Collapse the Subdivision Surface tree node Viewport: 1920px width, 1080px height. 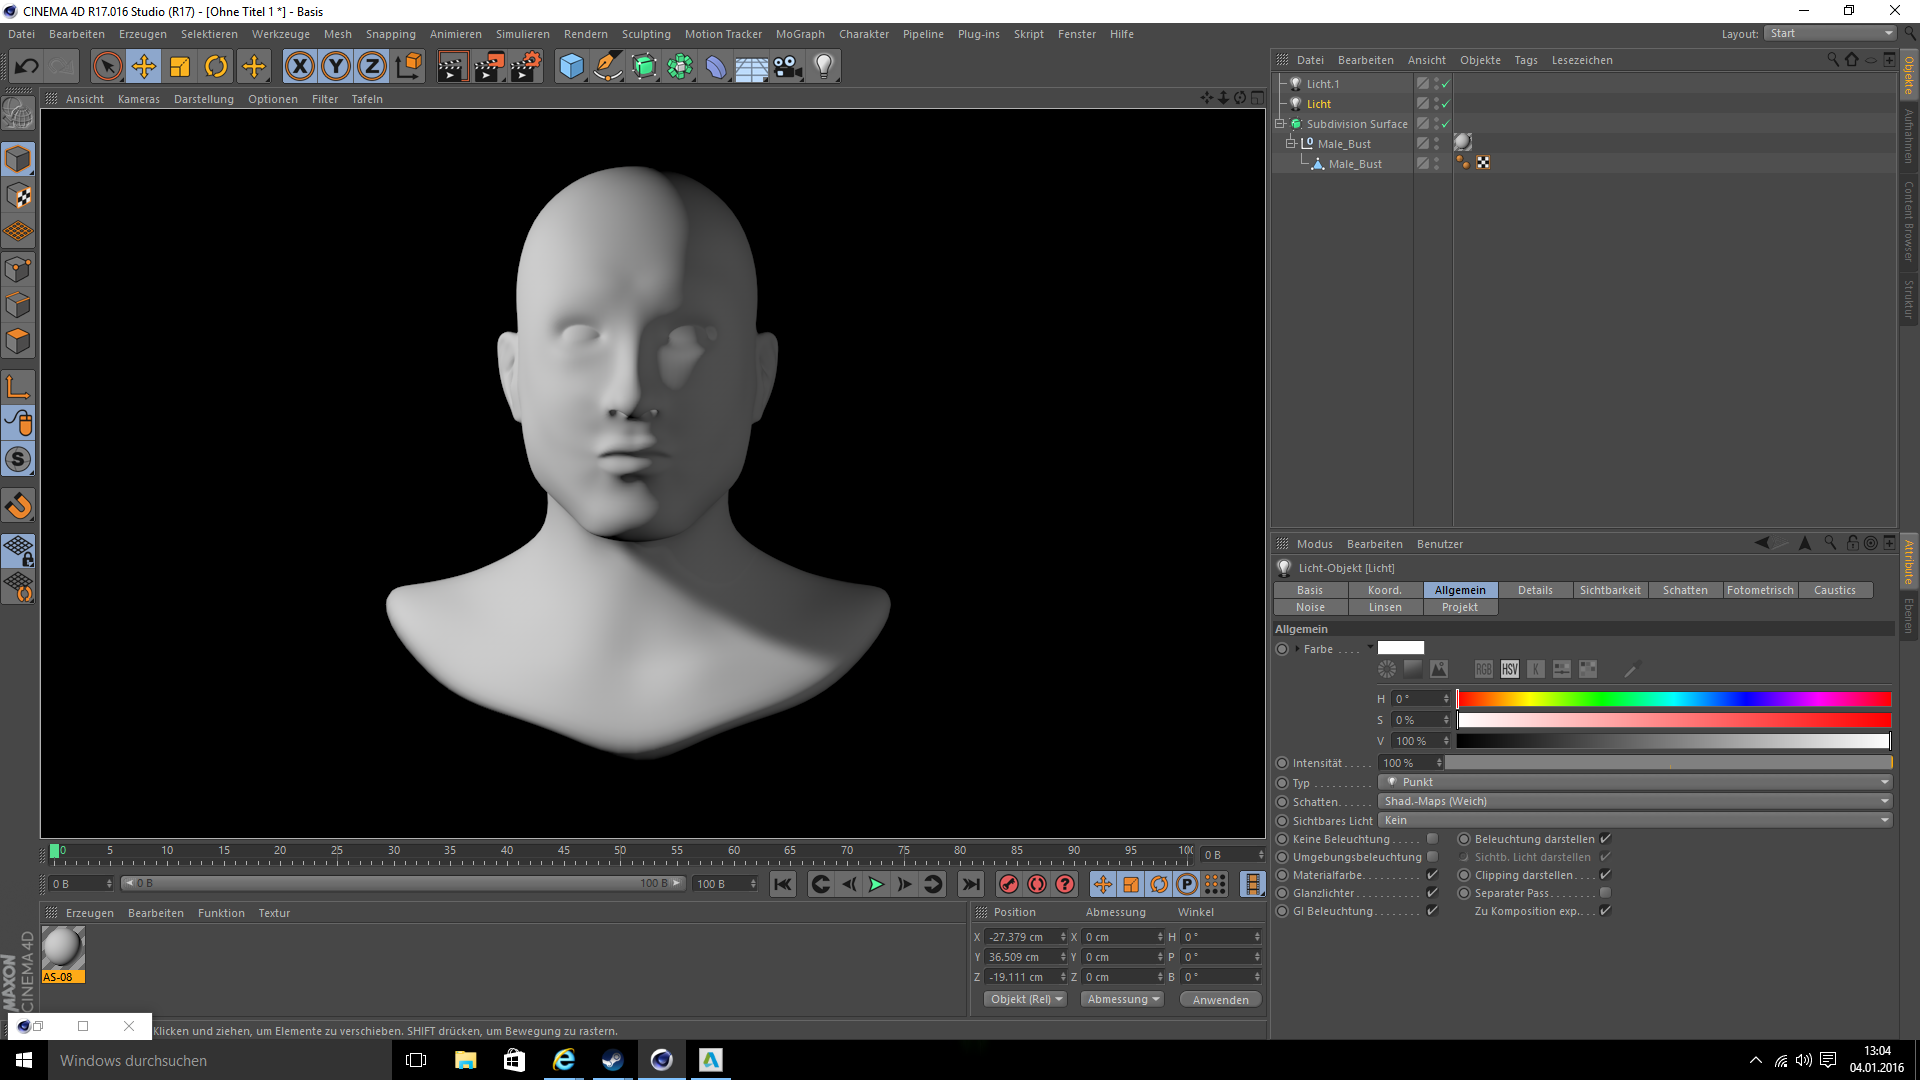pos(1280,124)
